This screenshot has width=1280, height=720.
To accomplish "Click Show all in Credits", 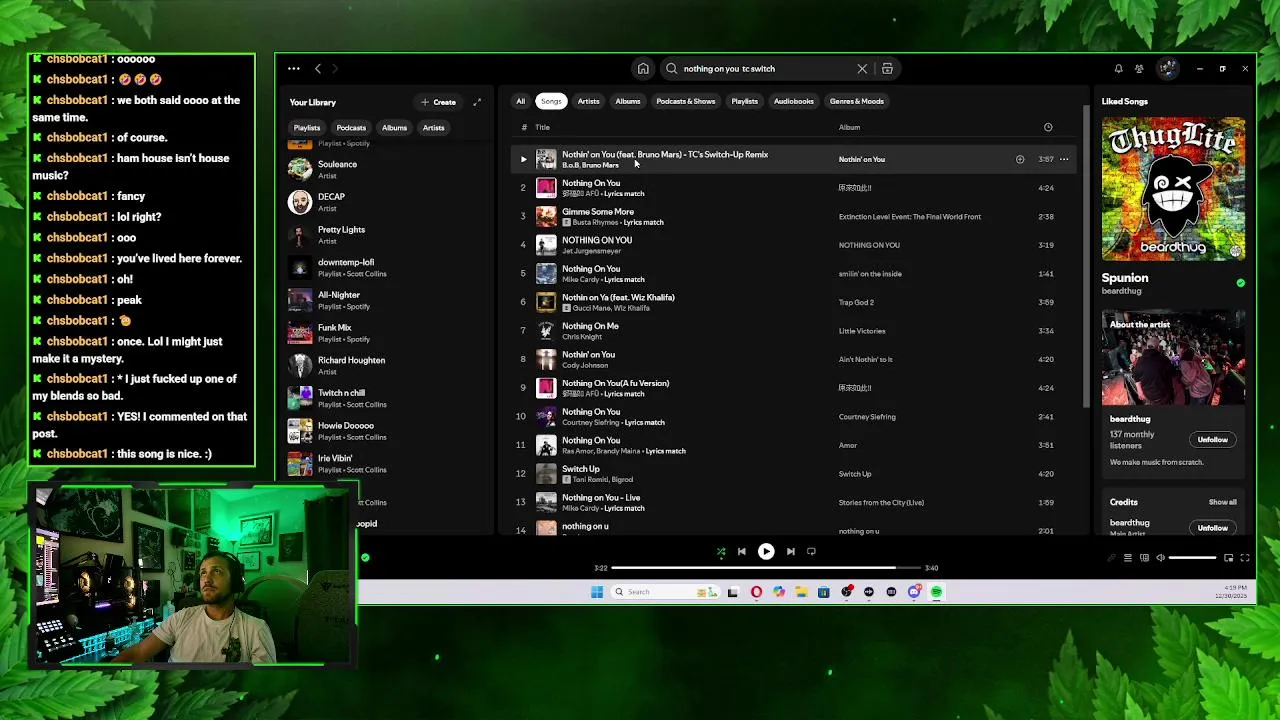I will tap(1222, 502).
